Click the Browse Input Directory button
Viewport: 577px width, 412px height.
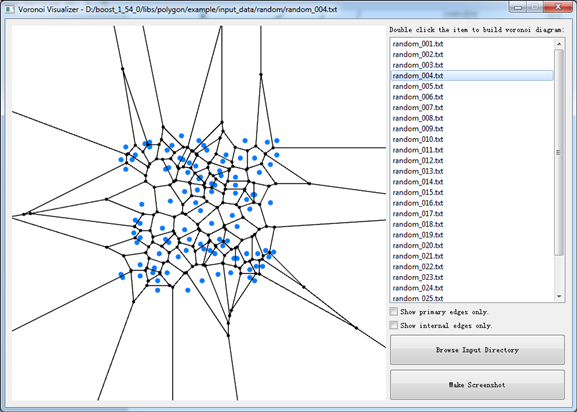pos(477,350)
